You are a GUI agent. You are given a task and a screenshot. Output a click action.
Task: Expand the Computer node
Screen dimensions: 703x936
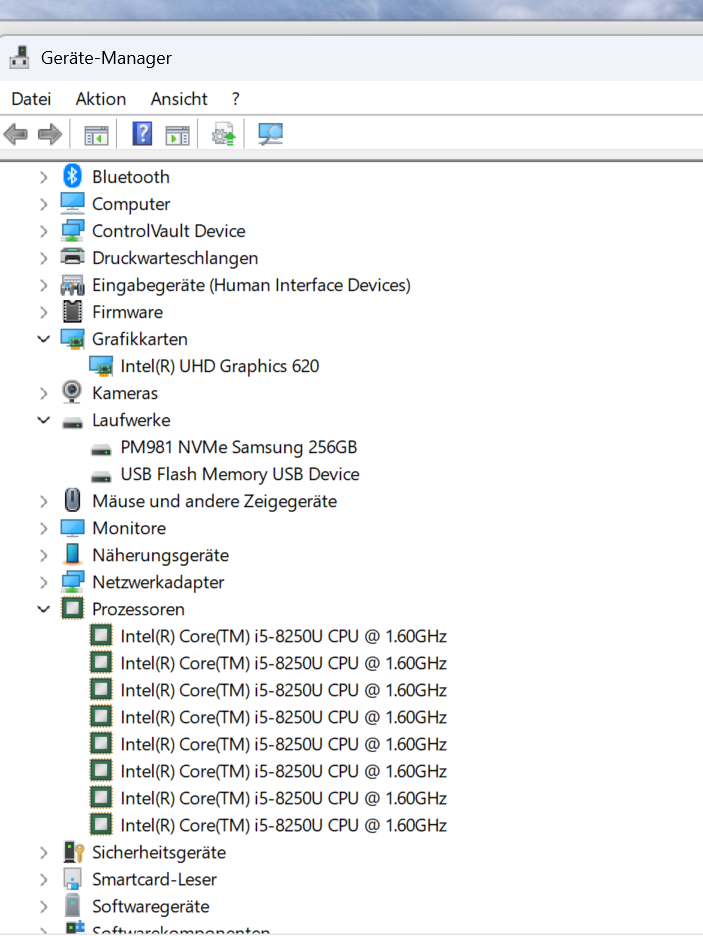coord(44,204)
